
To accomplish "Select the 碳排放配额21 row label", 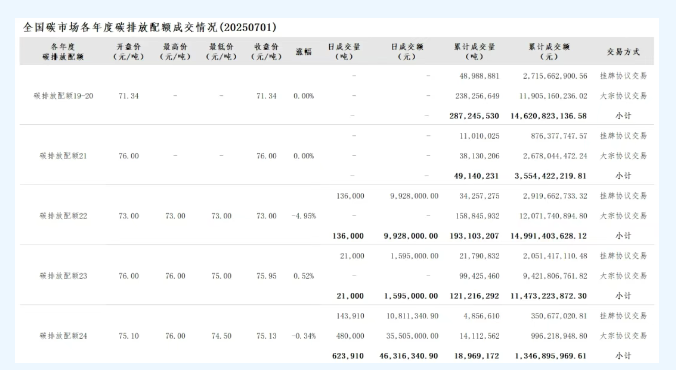I will [x=63, y=156].
